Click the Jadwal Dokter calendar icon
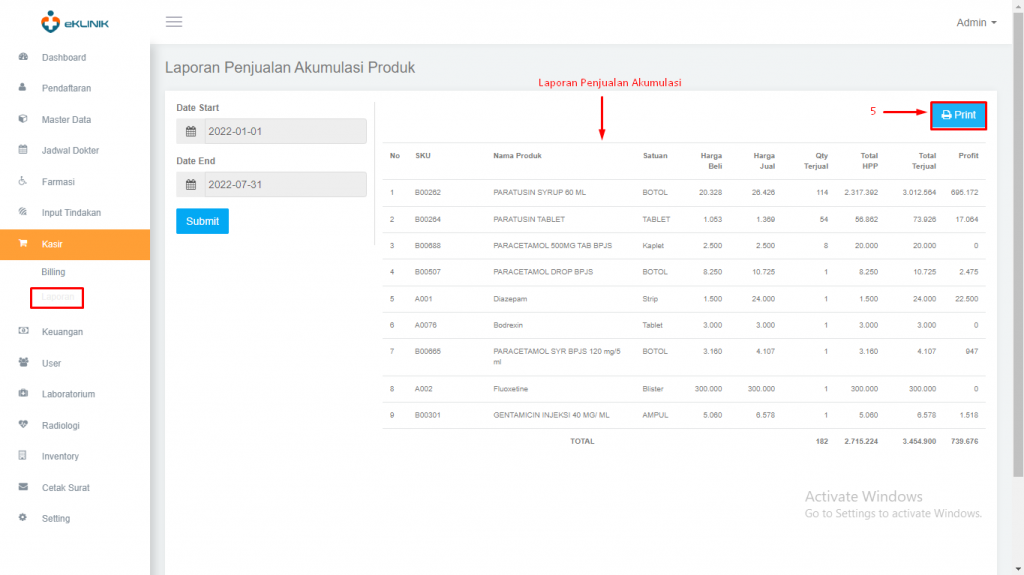1024x575 pixels. [23, 151]
